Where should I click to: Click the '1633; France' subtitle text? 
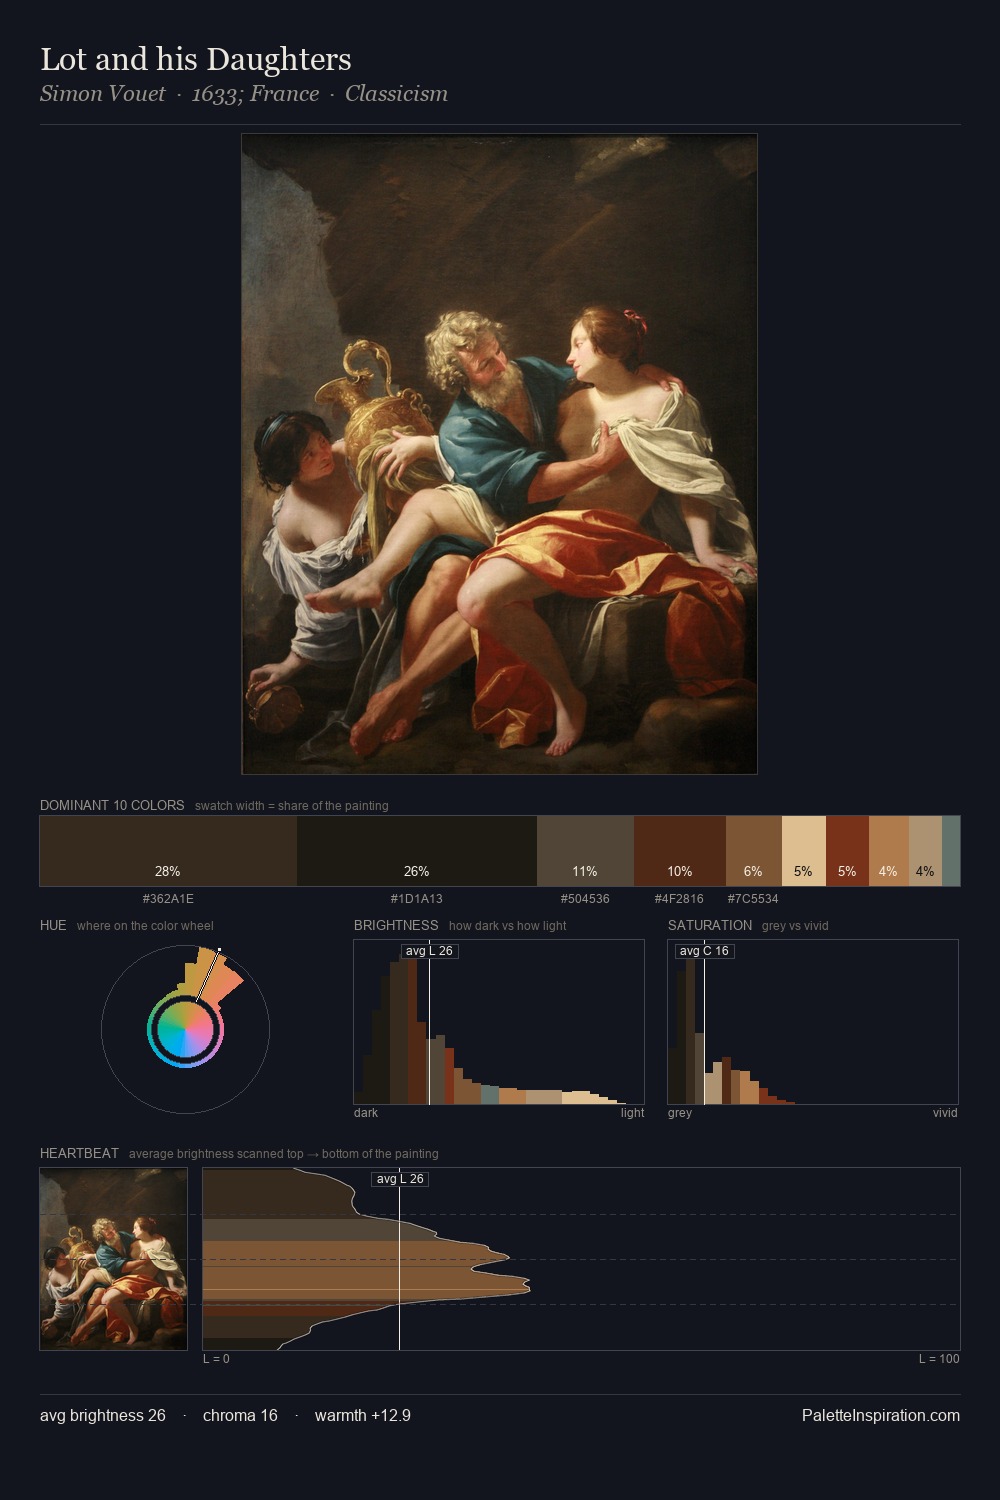pos(255,94)
